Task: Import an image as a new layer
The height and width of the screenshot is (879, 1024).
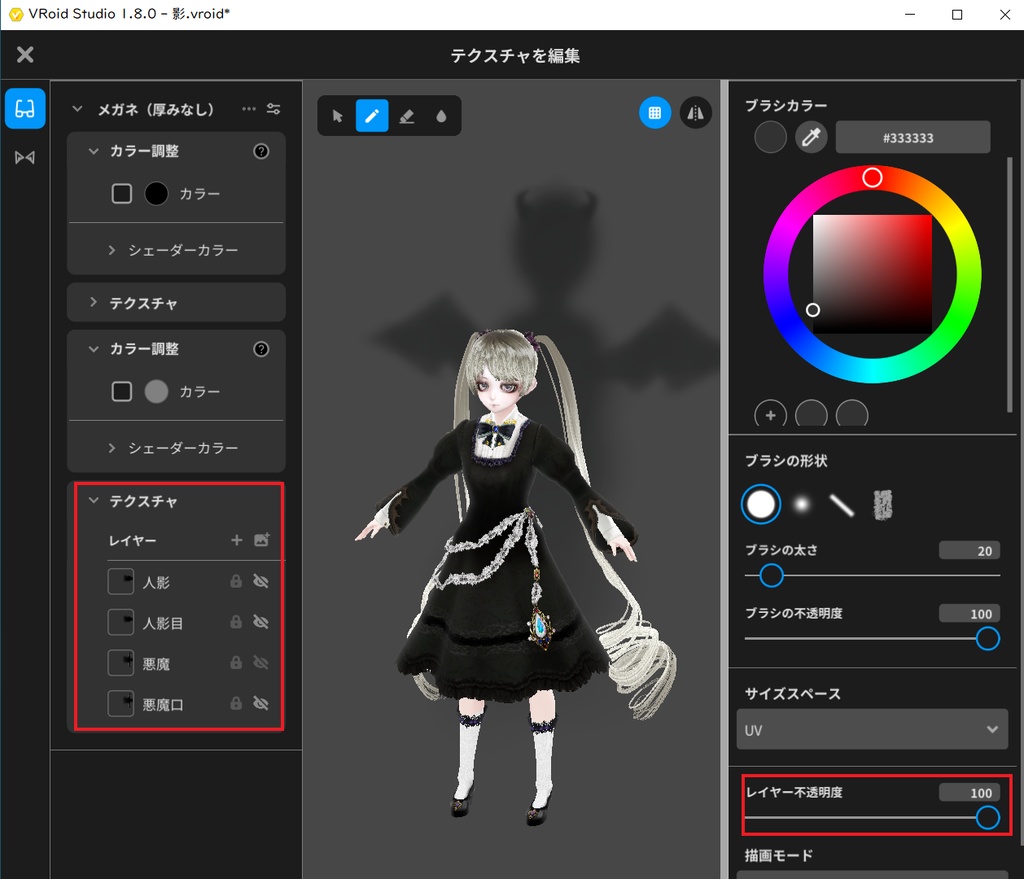Action: click(262, 540)
